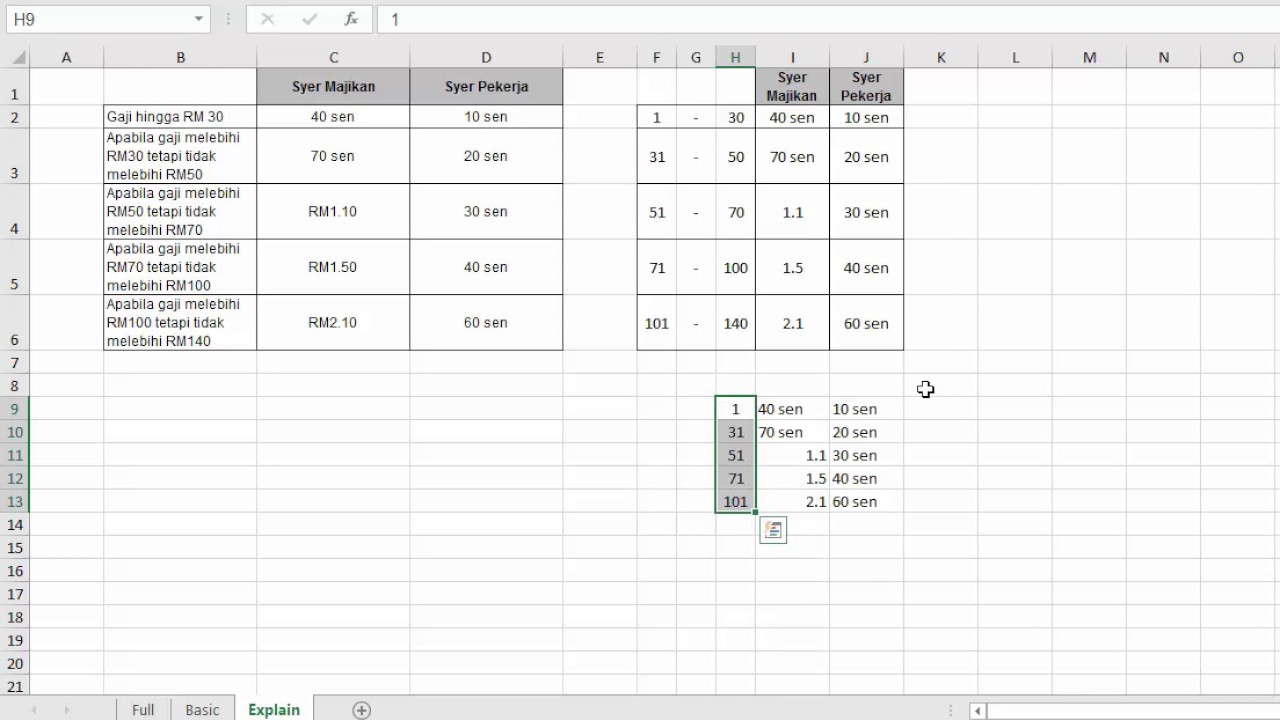The height and width of the screenshot is (720, 1280).
Task: Select column K header
Action: pyautogui.click(x=941, y=58)
